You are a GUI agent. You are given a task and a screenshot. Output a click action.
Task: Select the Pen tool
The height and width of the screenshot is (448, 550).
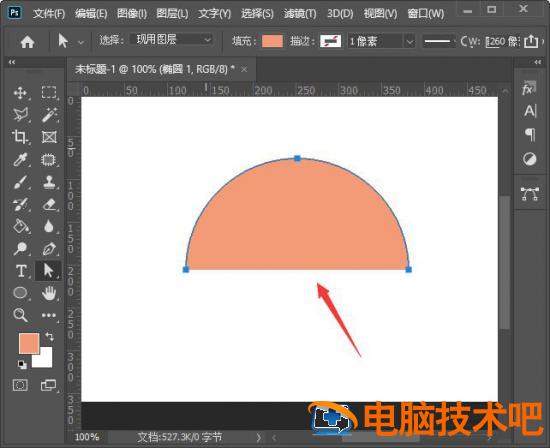(49, 249)
